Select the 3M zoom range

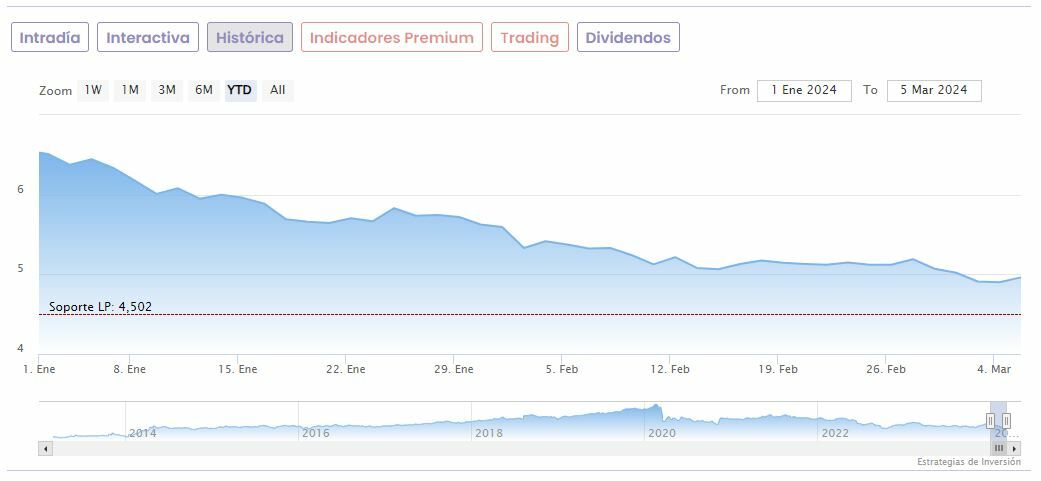coord(167,90)
